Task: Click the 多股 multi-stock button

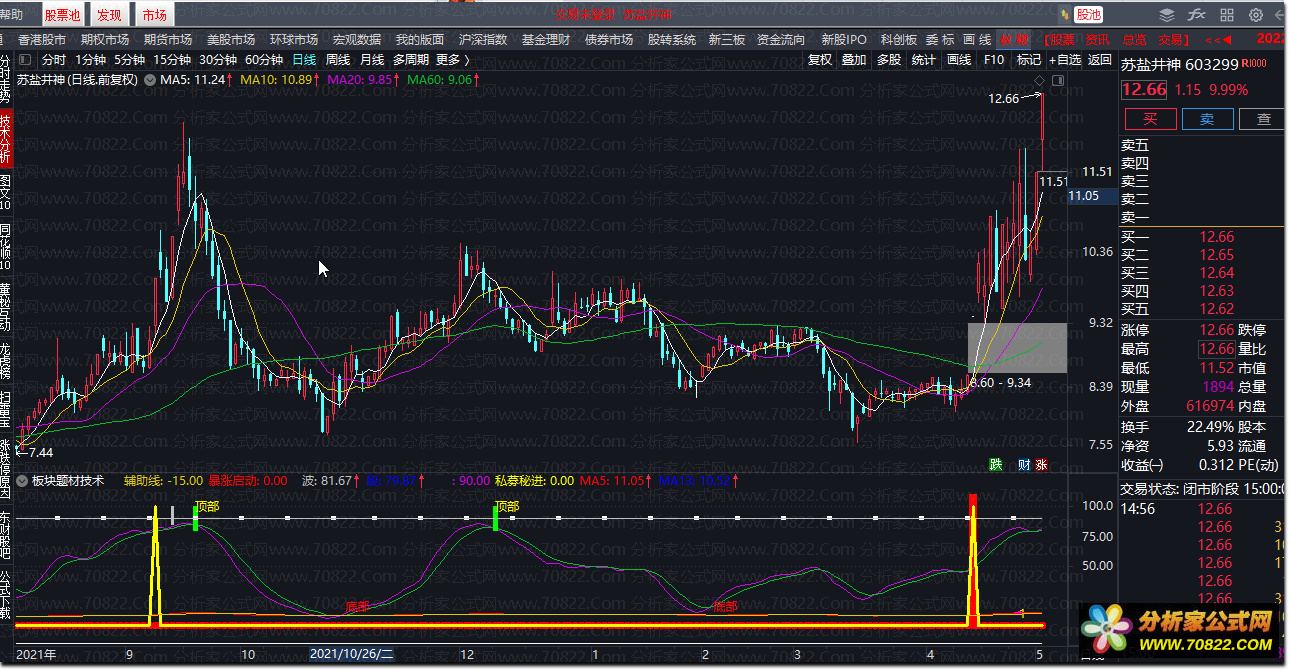Action: pos(889,60)
